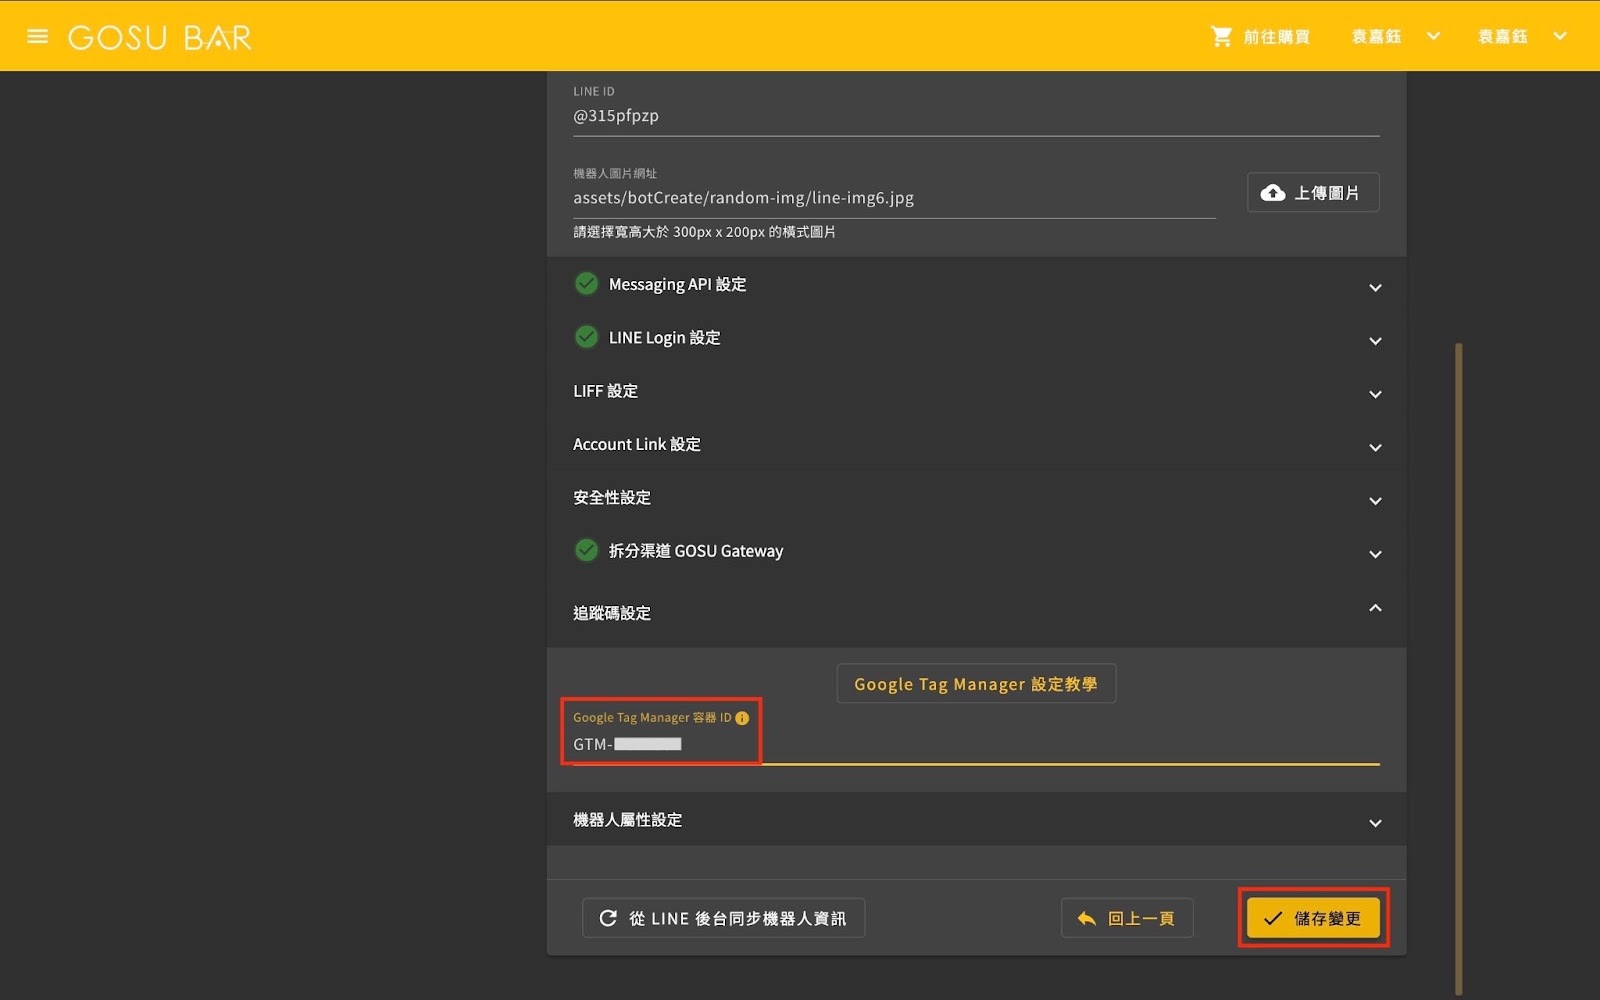The image size is (1600, 1000).
Task: Click the green check on GOSU Gateway
Action: (587, 550)
